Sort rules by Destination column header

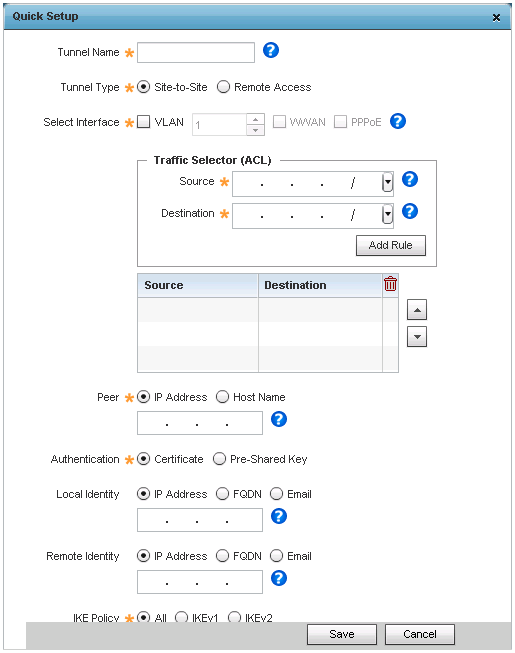pos(320,285)
